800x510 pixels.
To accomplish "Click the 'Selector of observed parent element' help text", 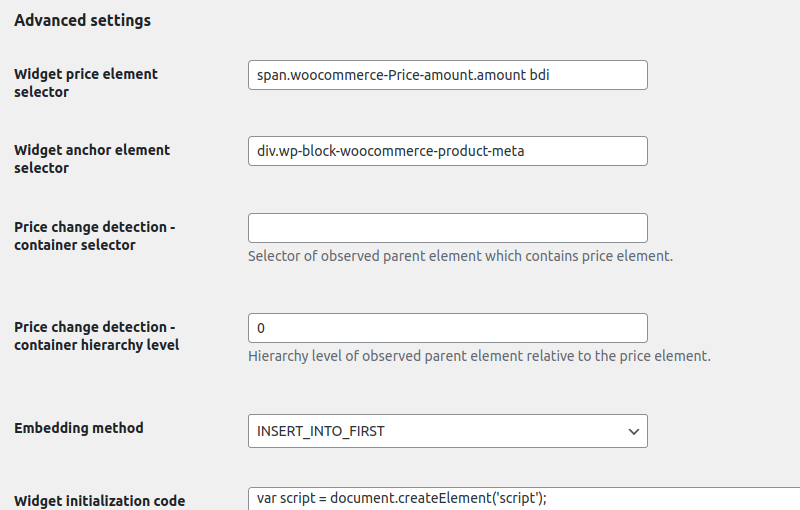I will (x=460, y=256).
